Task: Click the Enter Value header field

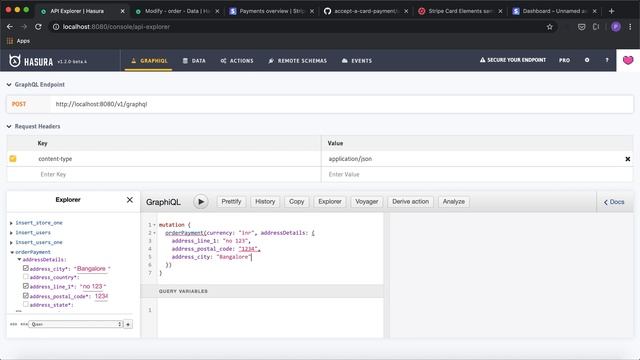Action: coord(477,174)
